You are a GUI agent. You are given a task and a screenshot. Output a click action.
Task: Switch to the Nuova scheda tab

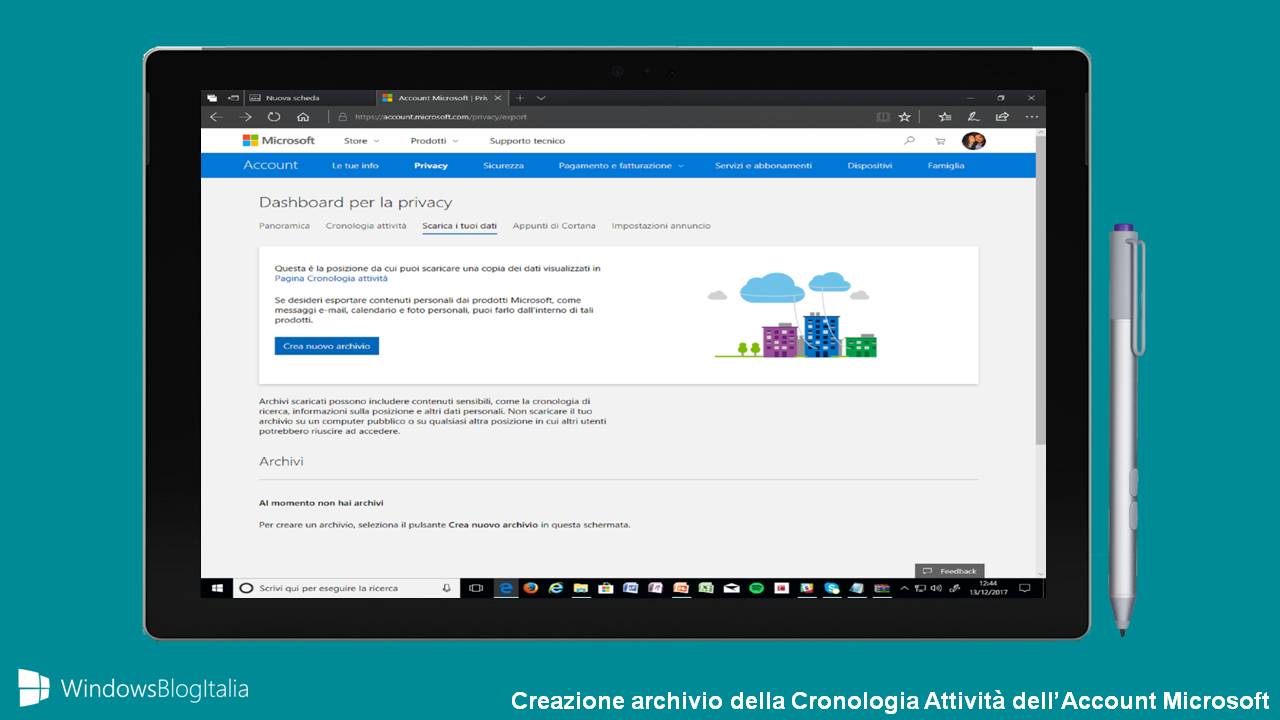pyautogui.click(x=310, y=98)
